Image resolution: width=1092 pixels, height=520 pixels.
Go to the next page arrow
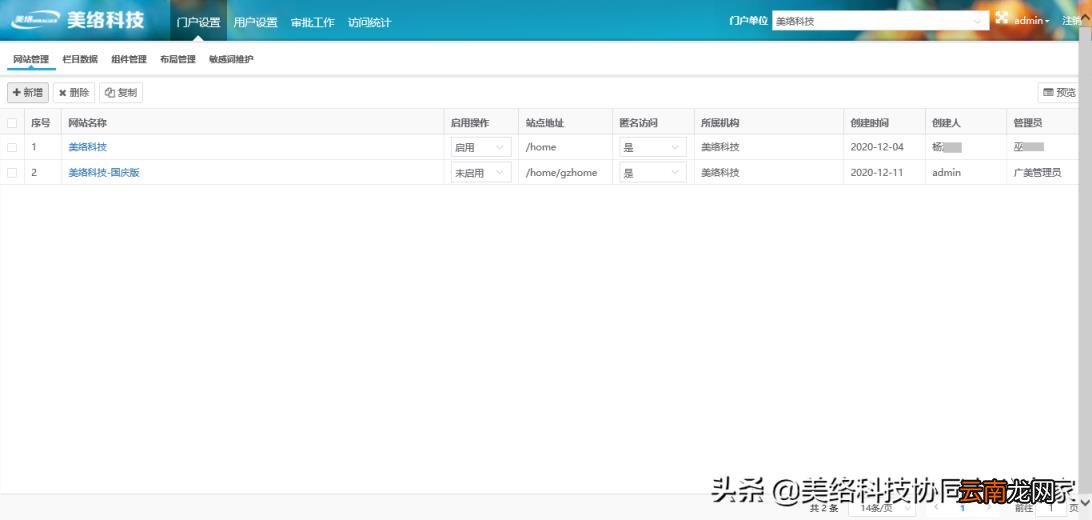(989, 509)
